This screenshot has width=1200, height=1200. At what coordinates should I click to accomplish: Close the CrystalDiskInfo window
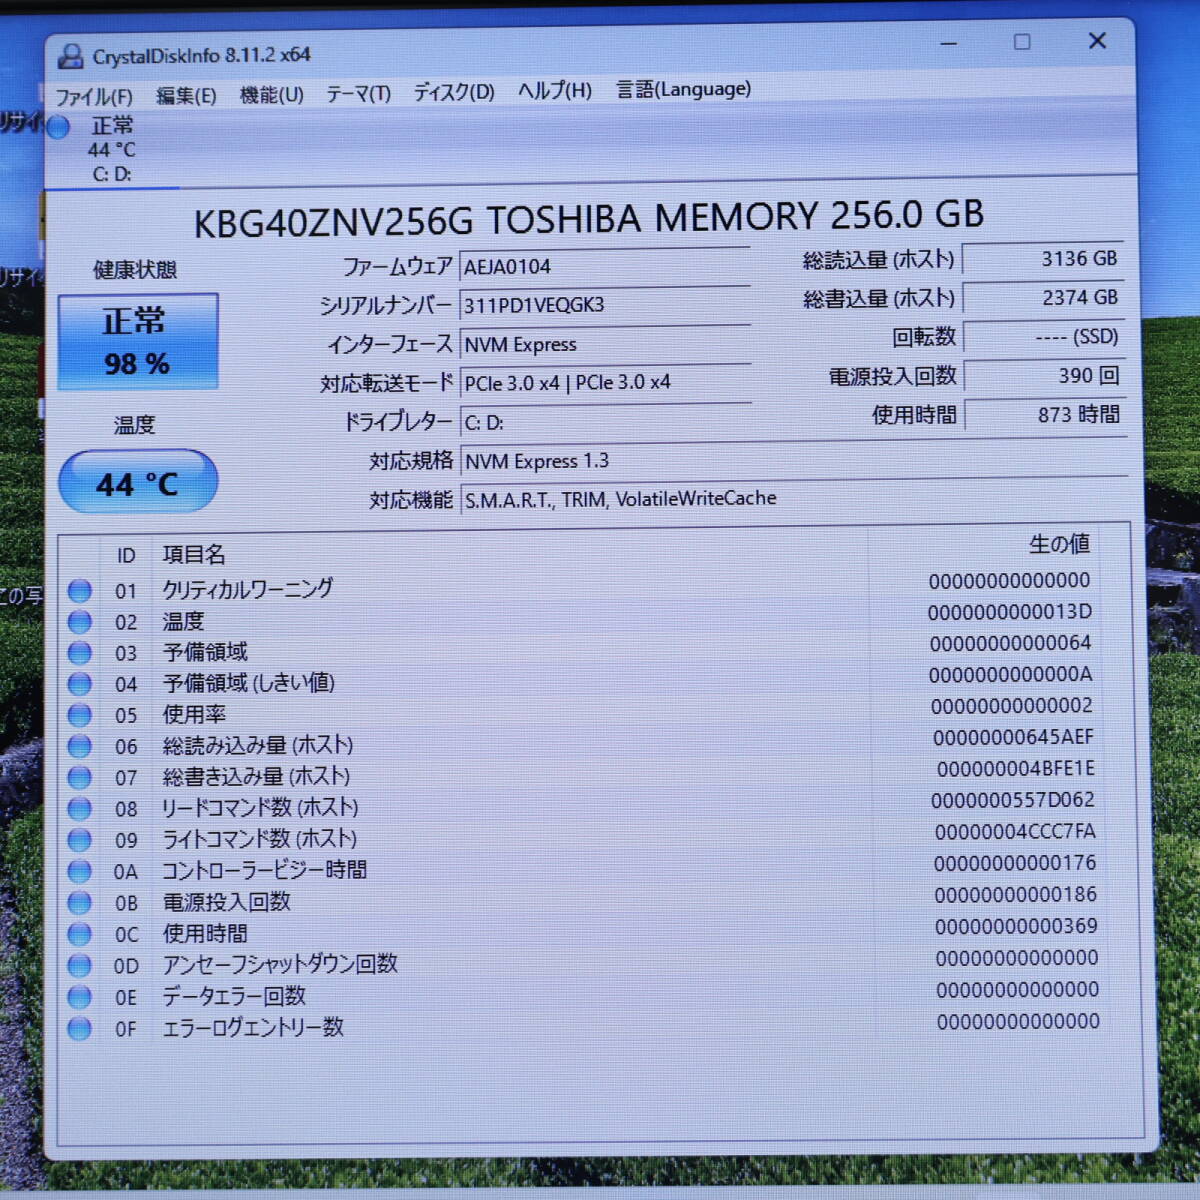tap(1097, 40)
